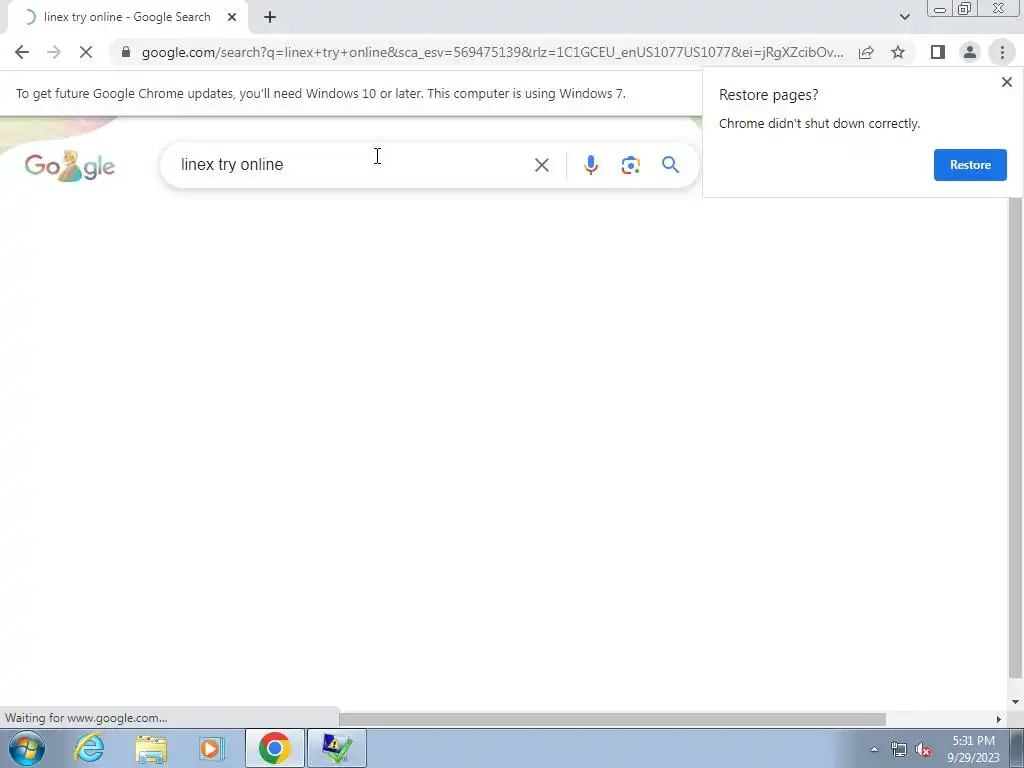Image resolution: width=1024 pixels, height=768 pixels.
Task: Click the horizontal scrollbar right arrow
Action: pyautogui.click(x=998, y=719)
